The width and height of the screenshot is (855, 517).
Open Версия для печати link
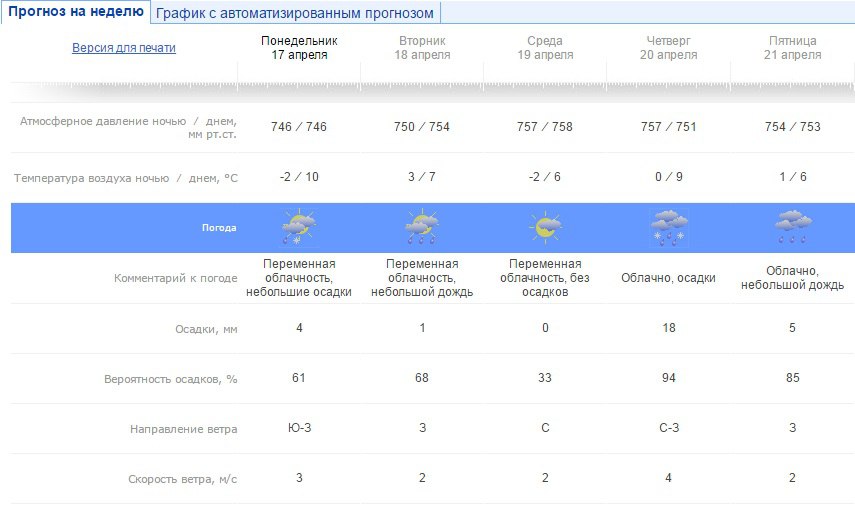[x=124, y=47]
